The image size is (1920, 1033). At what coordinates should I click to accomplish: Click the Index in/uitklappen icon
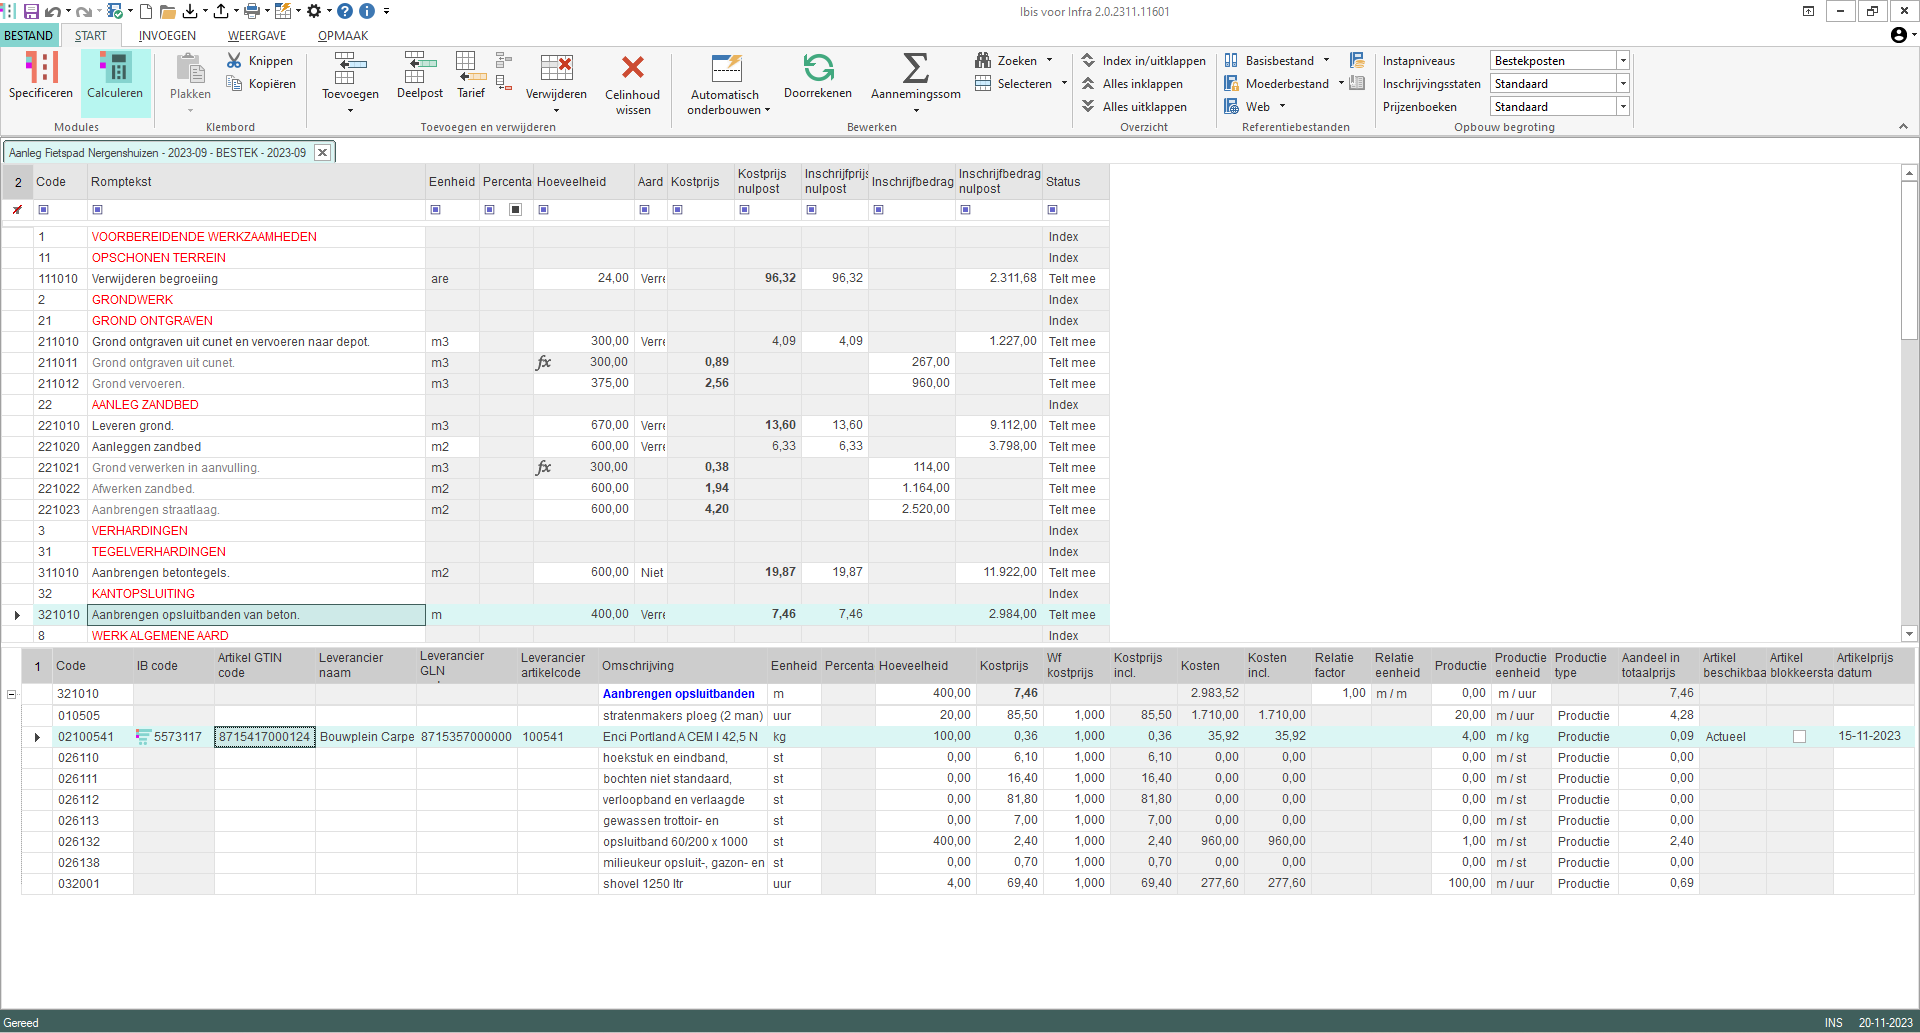pyautogui.click(x=1088, y=61)
